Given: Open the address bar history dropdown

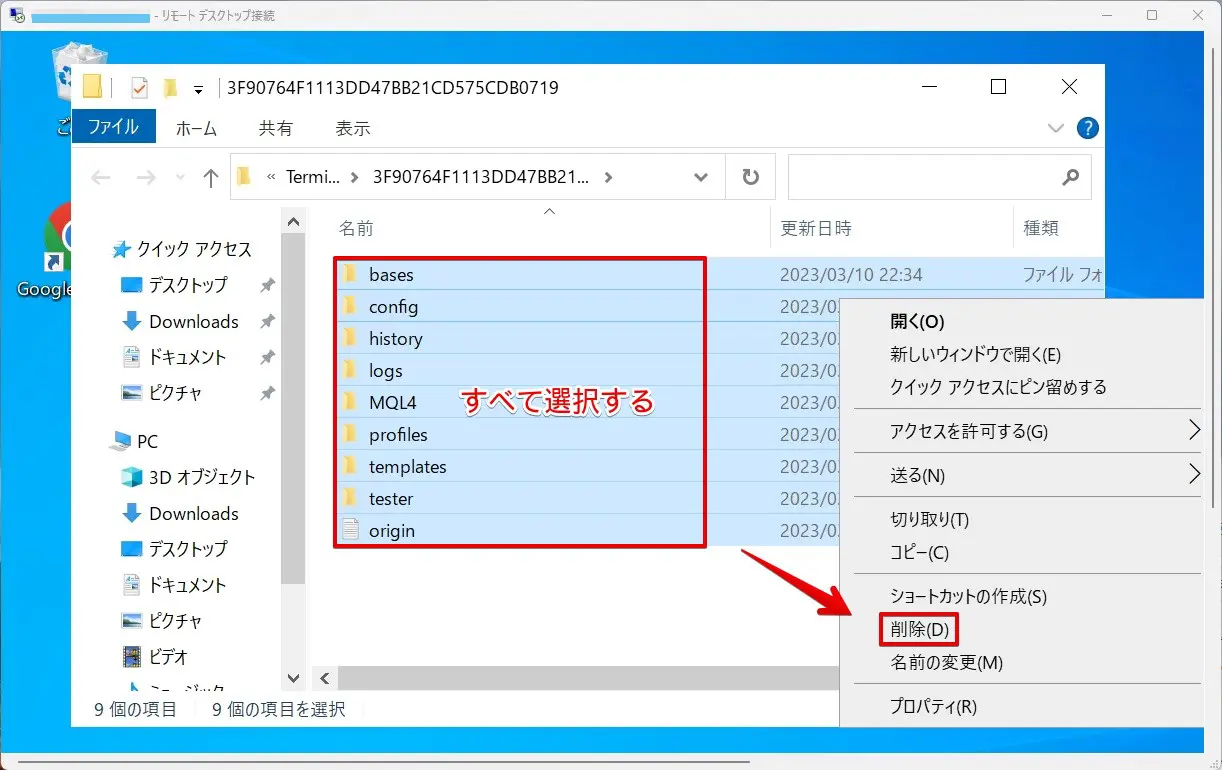Looking at the screenshot, I should (701, 178).
